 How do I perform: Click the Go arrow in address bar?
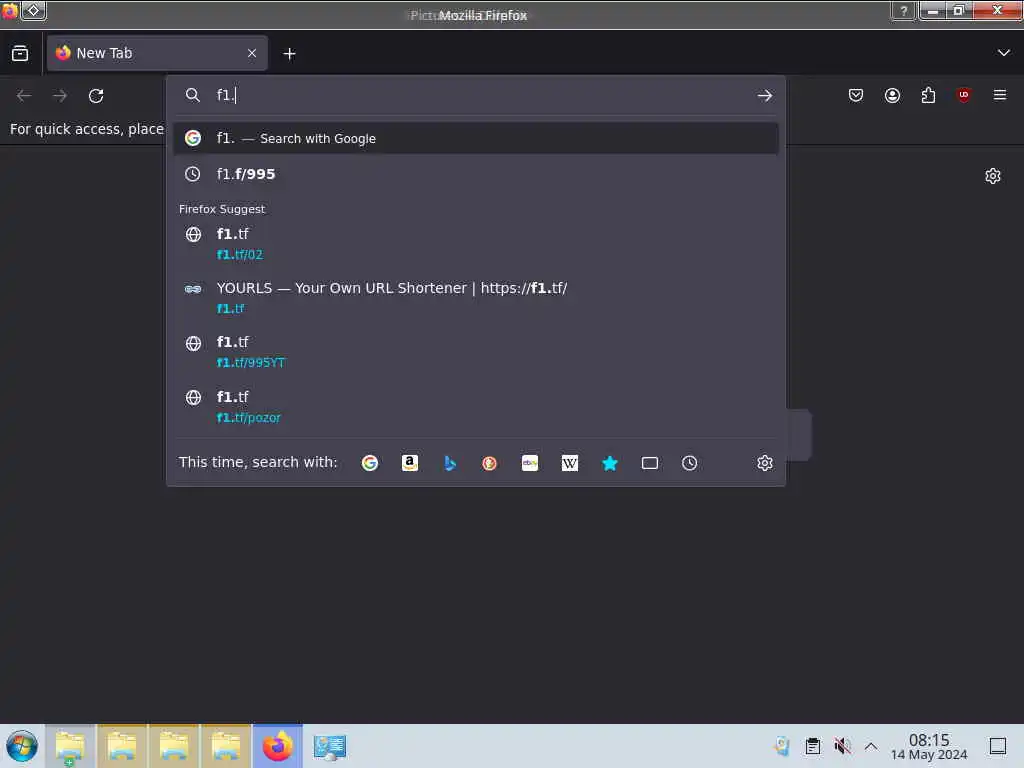pos(765,96)
